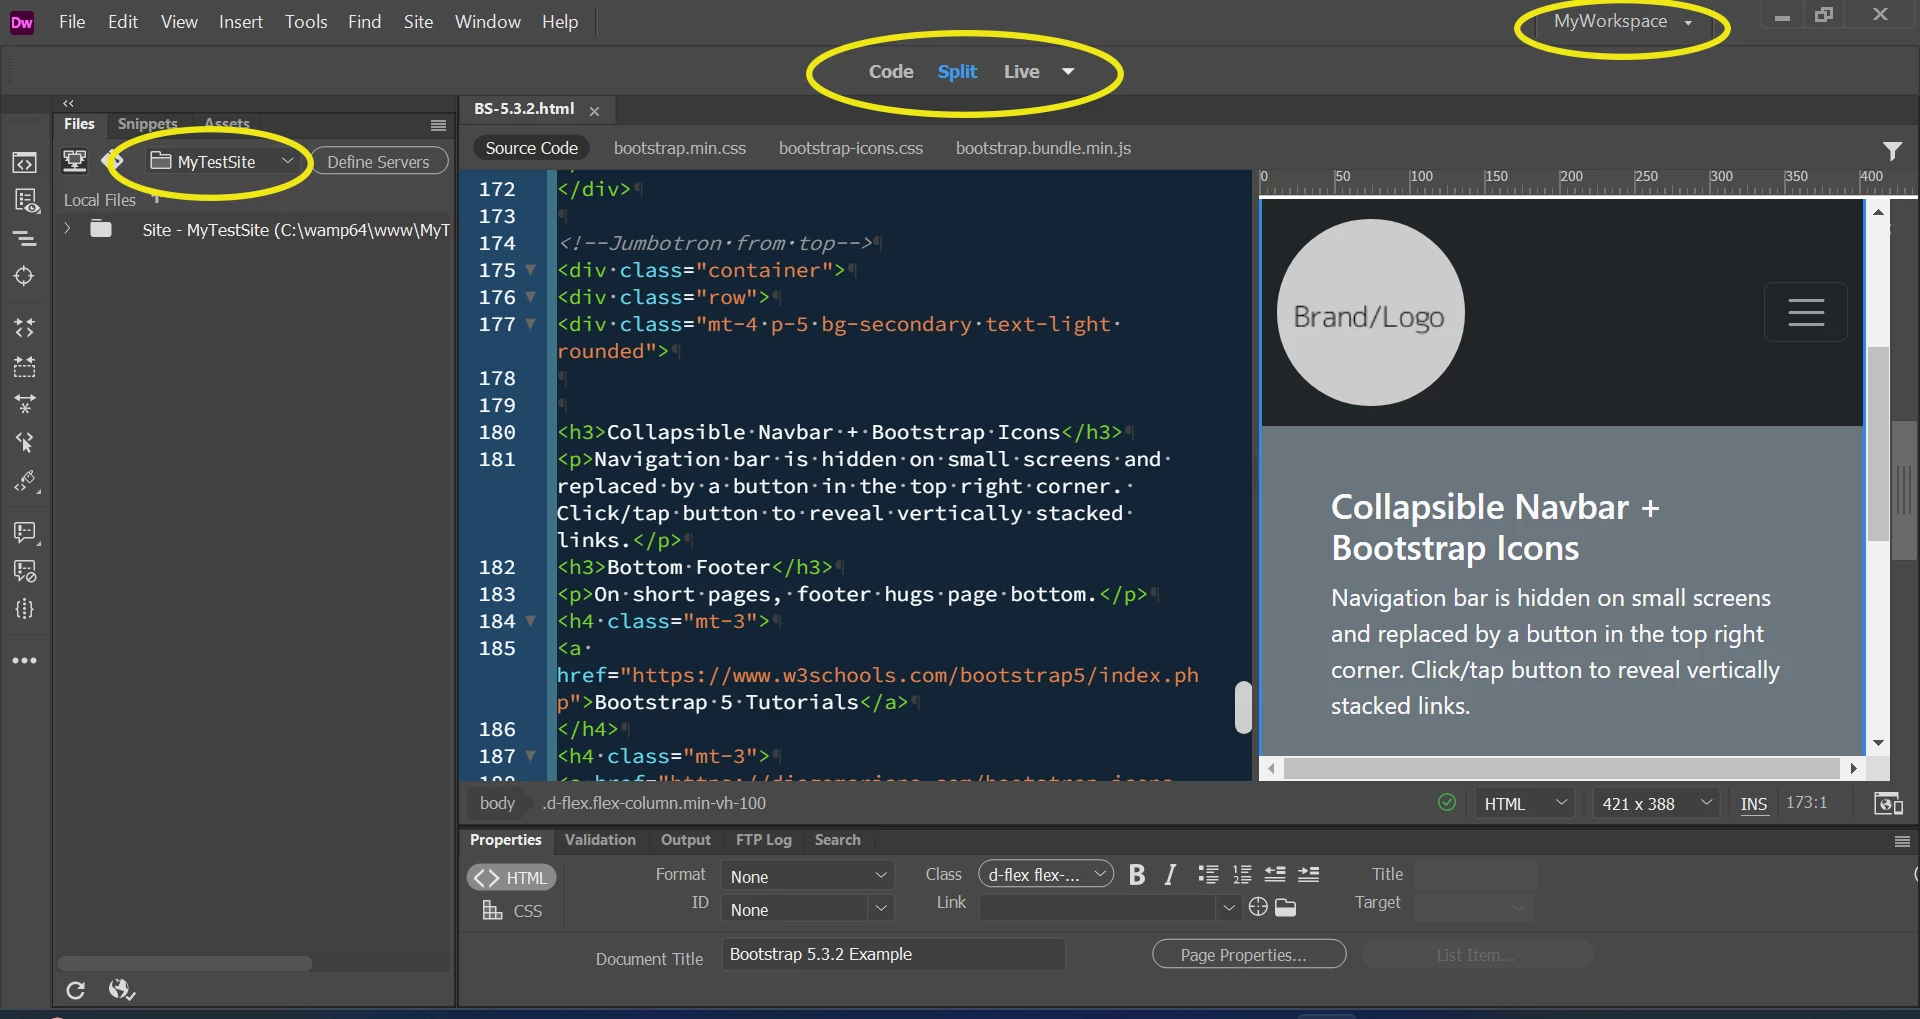
Task: Close the BS-5.3.2.html document tab
Action: tap(594, 111)
